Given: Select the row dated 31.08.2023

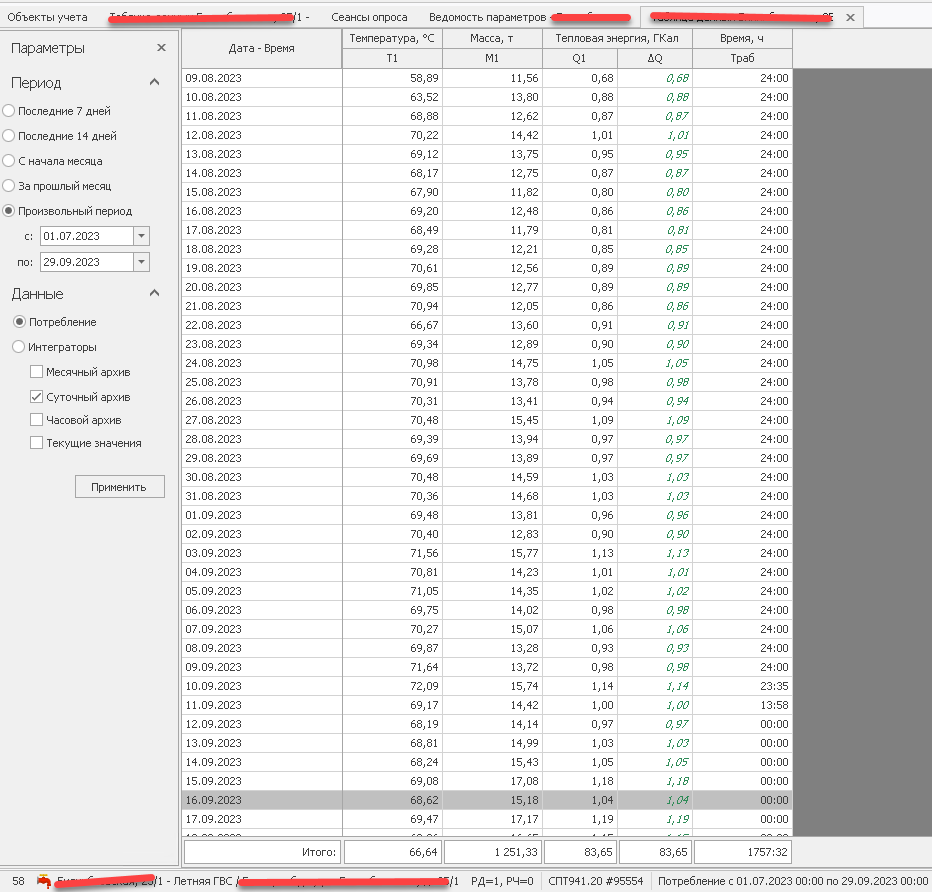Looking at the screenshot, I should coord(487,496).
